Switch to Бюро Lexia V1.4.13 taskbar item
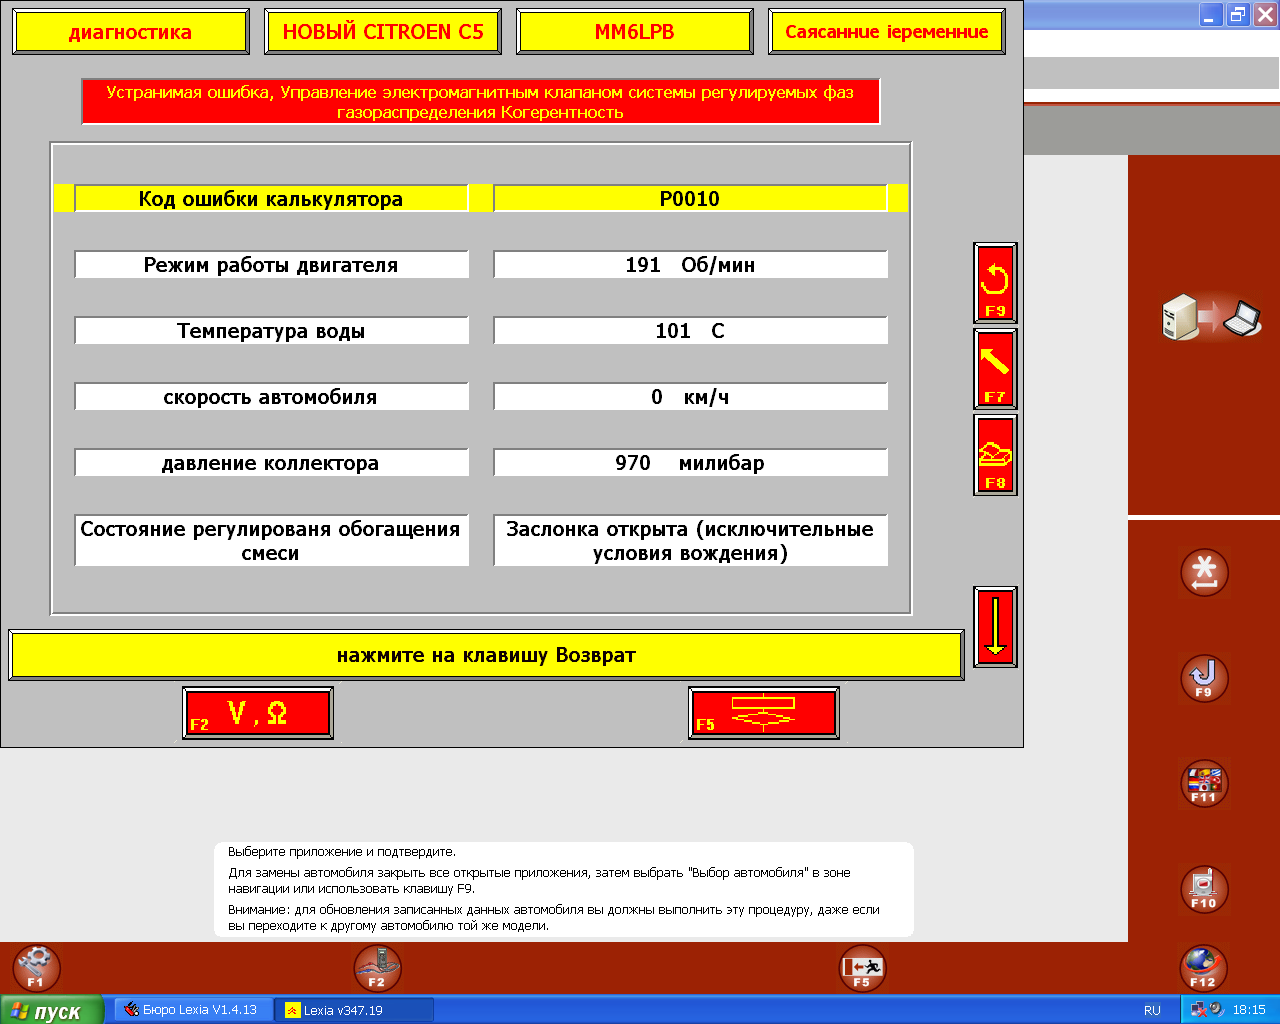The width and height of the screenshot is (1280, 1024). [x=190, y=1010]
